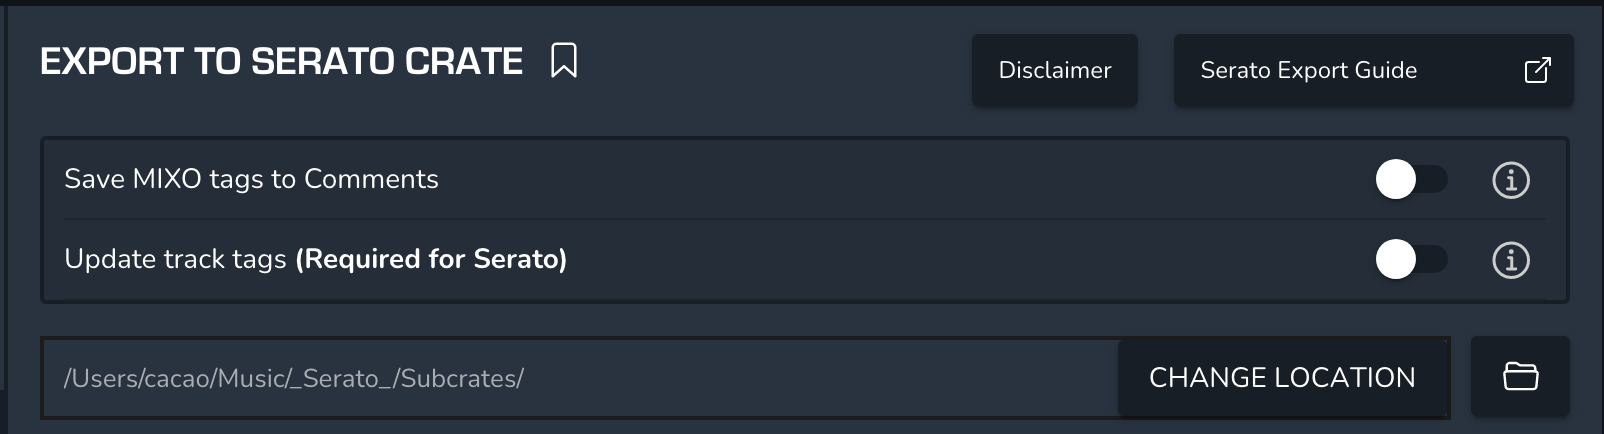The image size is (1604, 434).
Task: Enable Save MIXO tags to Comments switch
Action: [x=1411, y=180]
